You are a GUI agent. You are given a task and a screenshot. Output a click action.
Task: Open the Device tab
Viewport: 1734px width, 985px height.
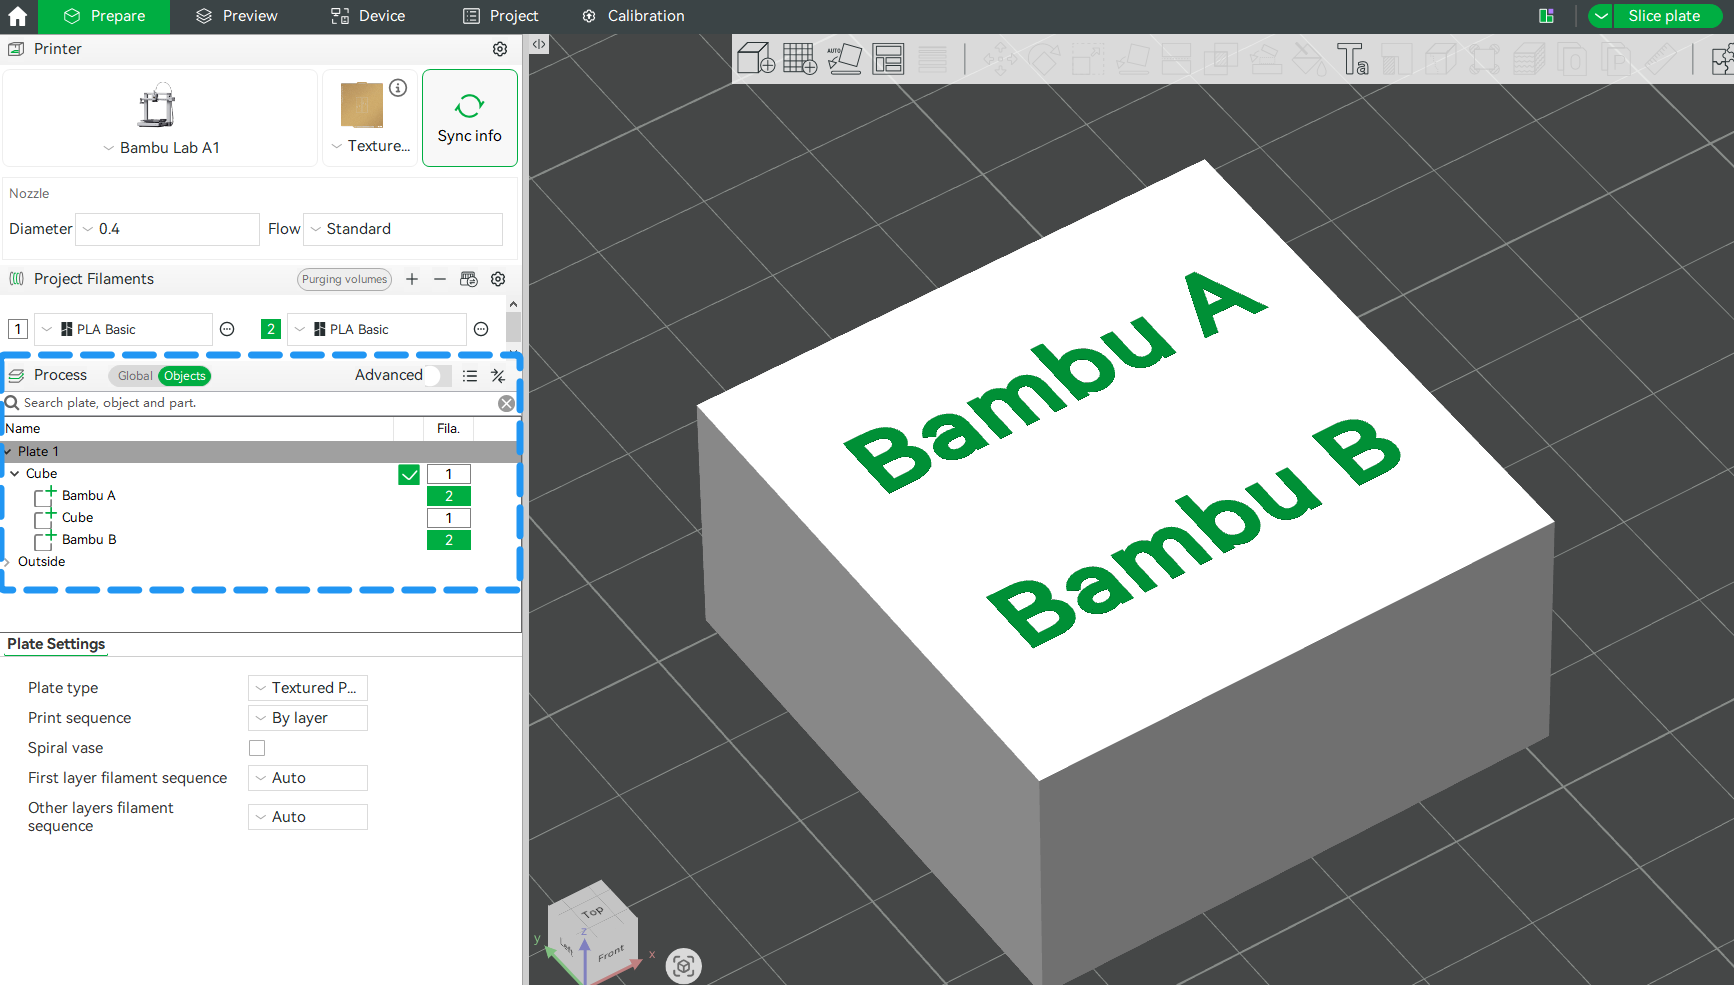tap(368, 16)
